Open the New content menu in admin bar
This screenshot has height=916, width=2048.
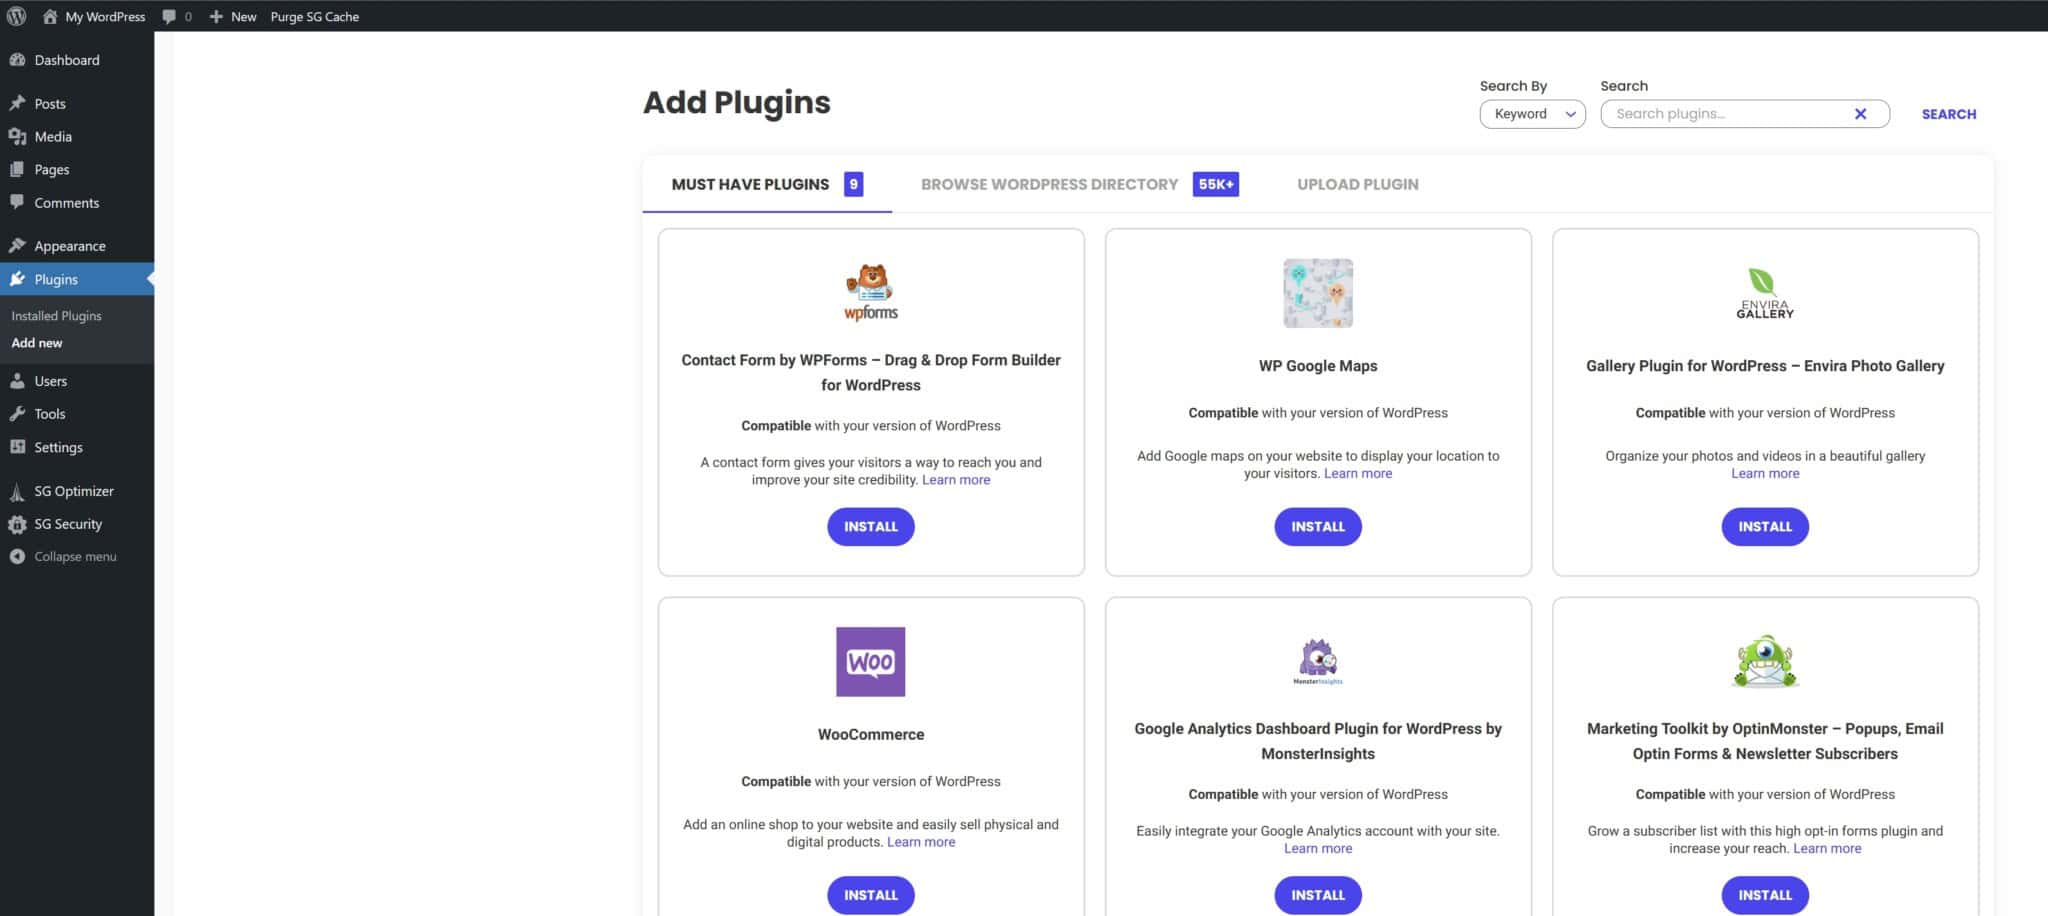pos(232,16)
